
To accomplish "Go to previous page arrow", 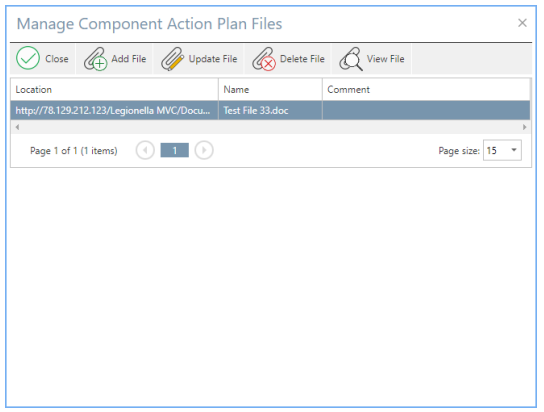I will 145,151.
